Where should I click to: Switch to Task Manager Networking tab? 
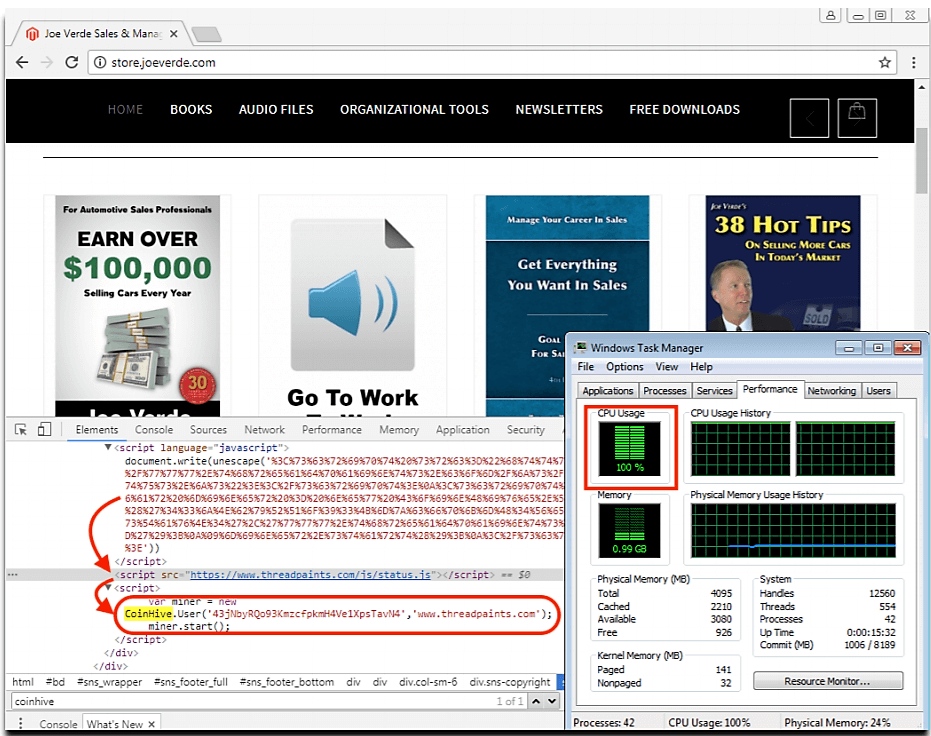[832, 391]
